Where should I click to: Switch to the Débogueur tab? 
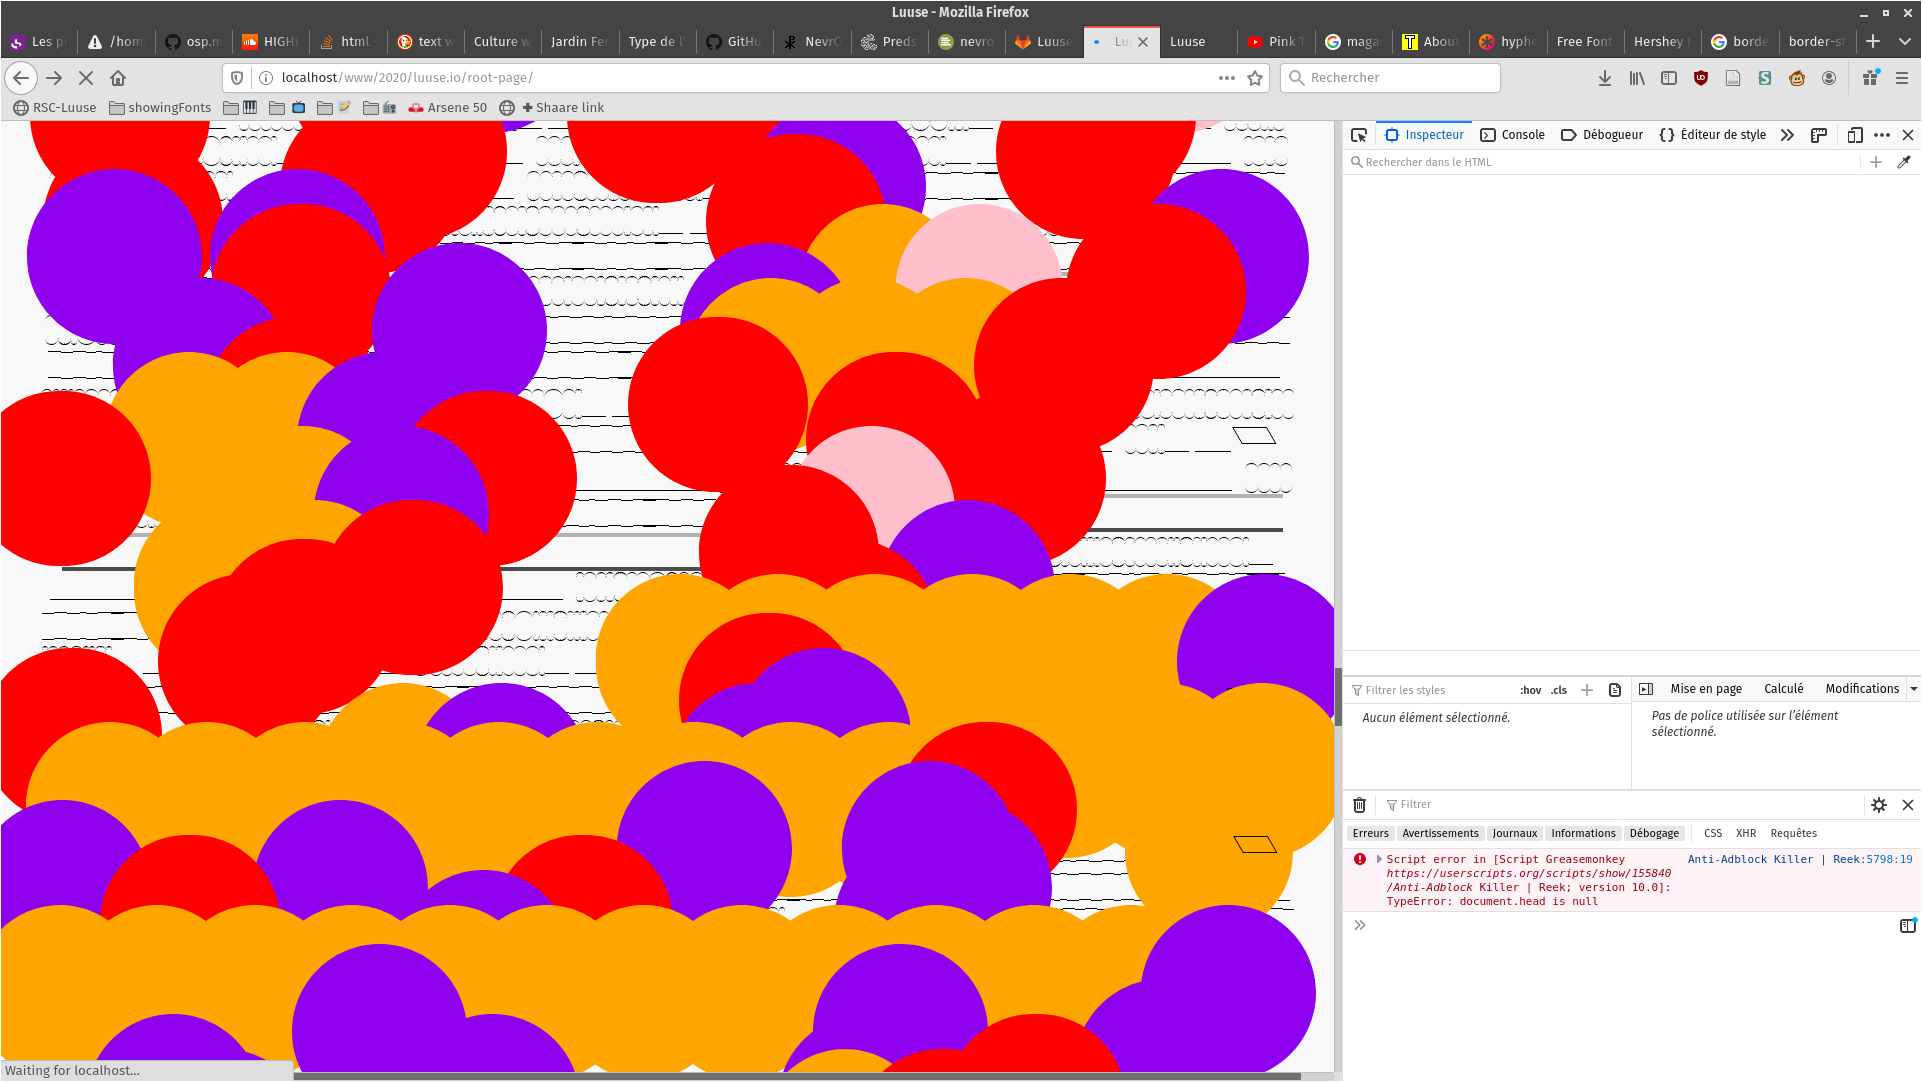[1602, 135]
